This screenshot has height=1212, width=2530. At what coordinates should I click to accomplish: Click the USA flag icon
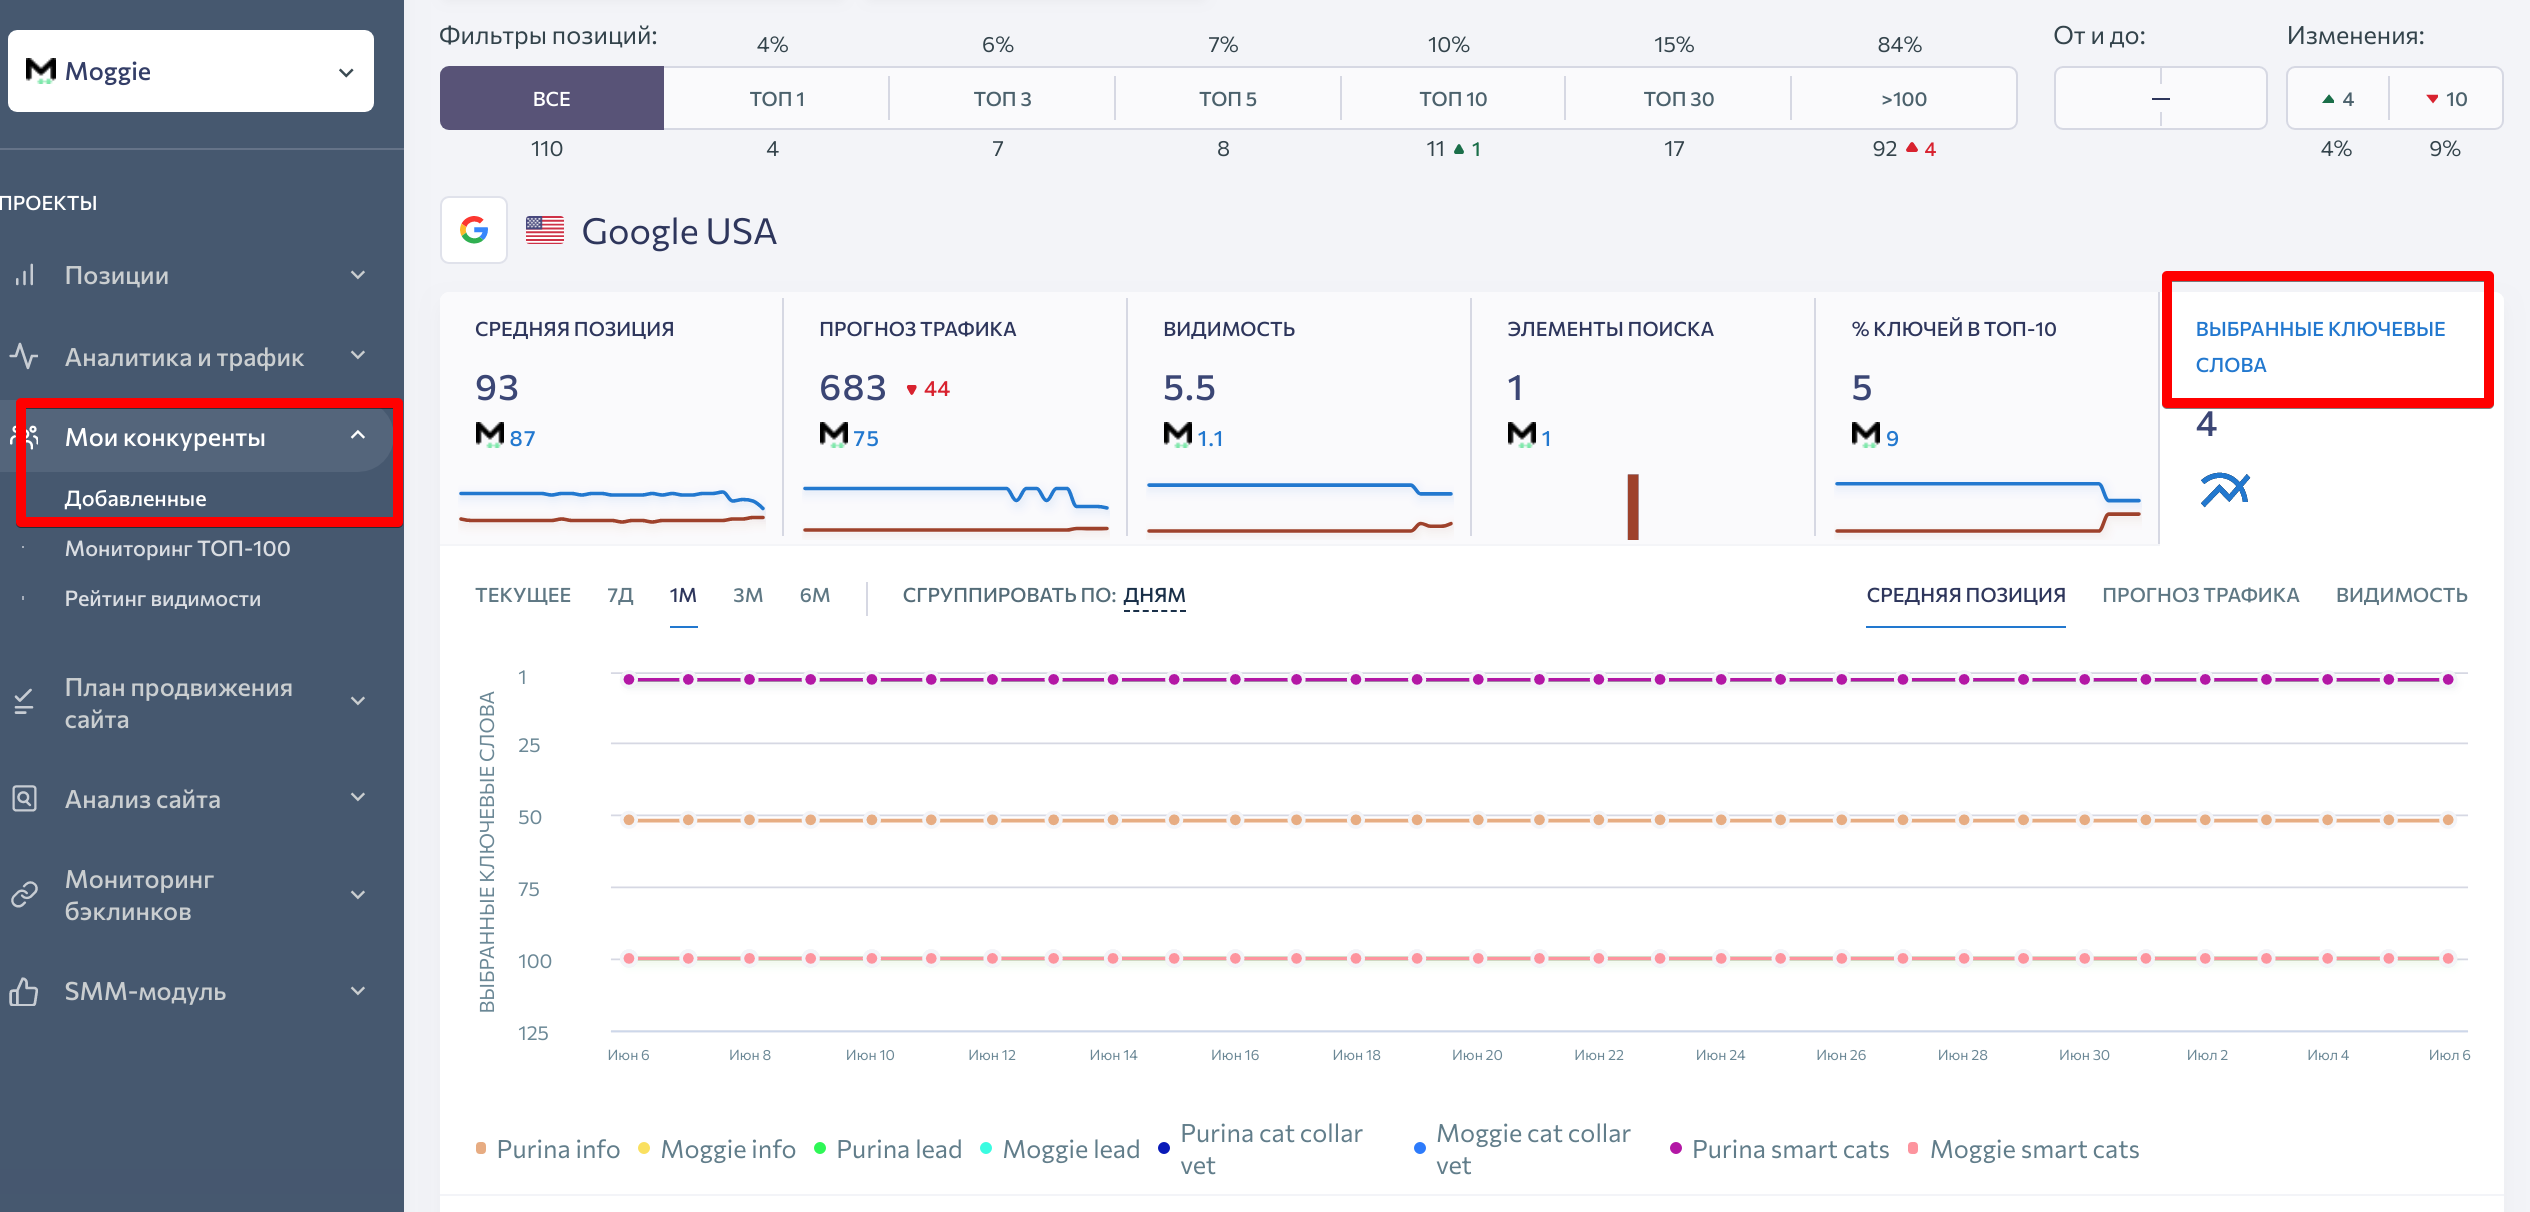545,230
